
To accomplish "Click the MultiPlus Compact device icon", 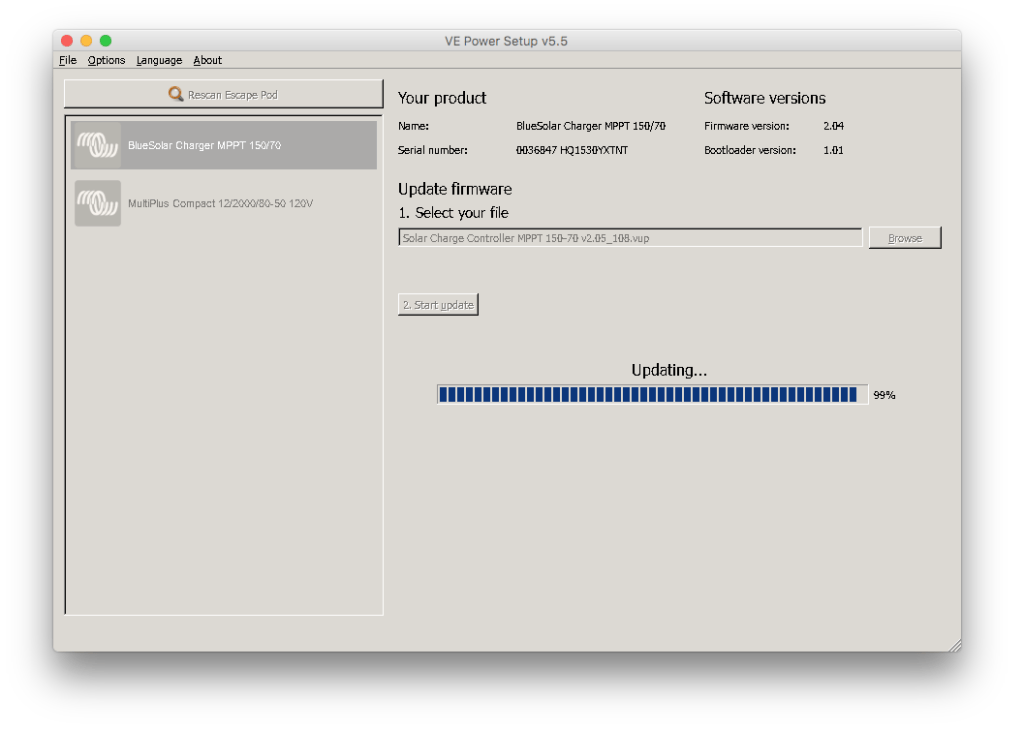I will pos(97,203).
